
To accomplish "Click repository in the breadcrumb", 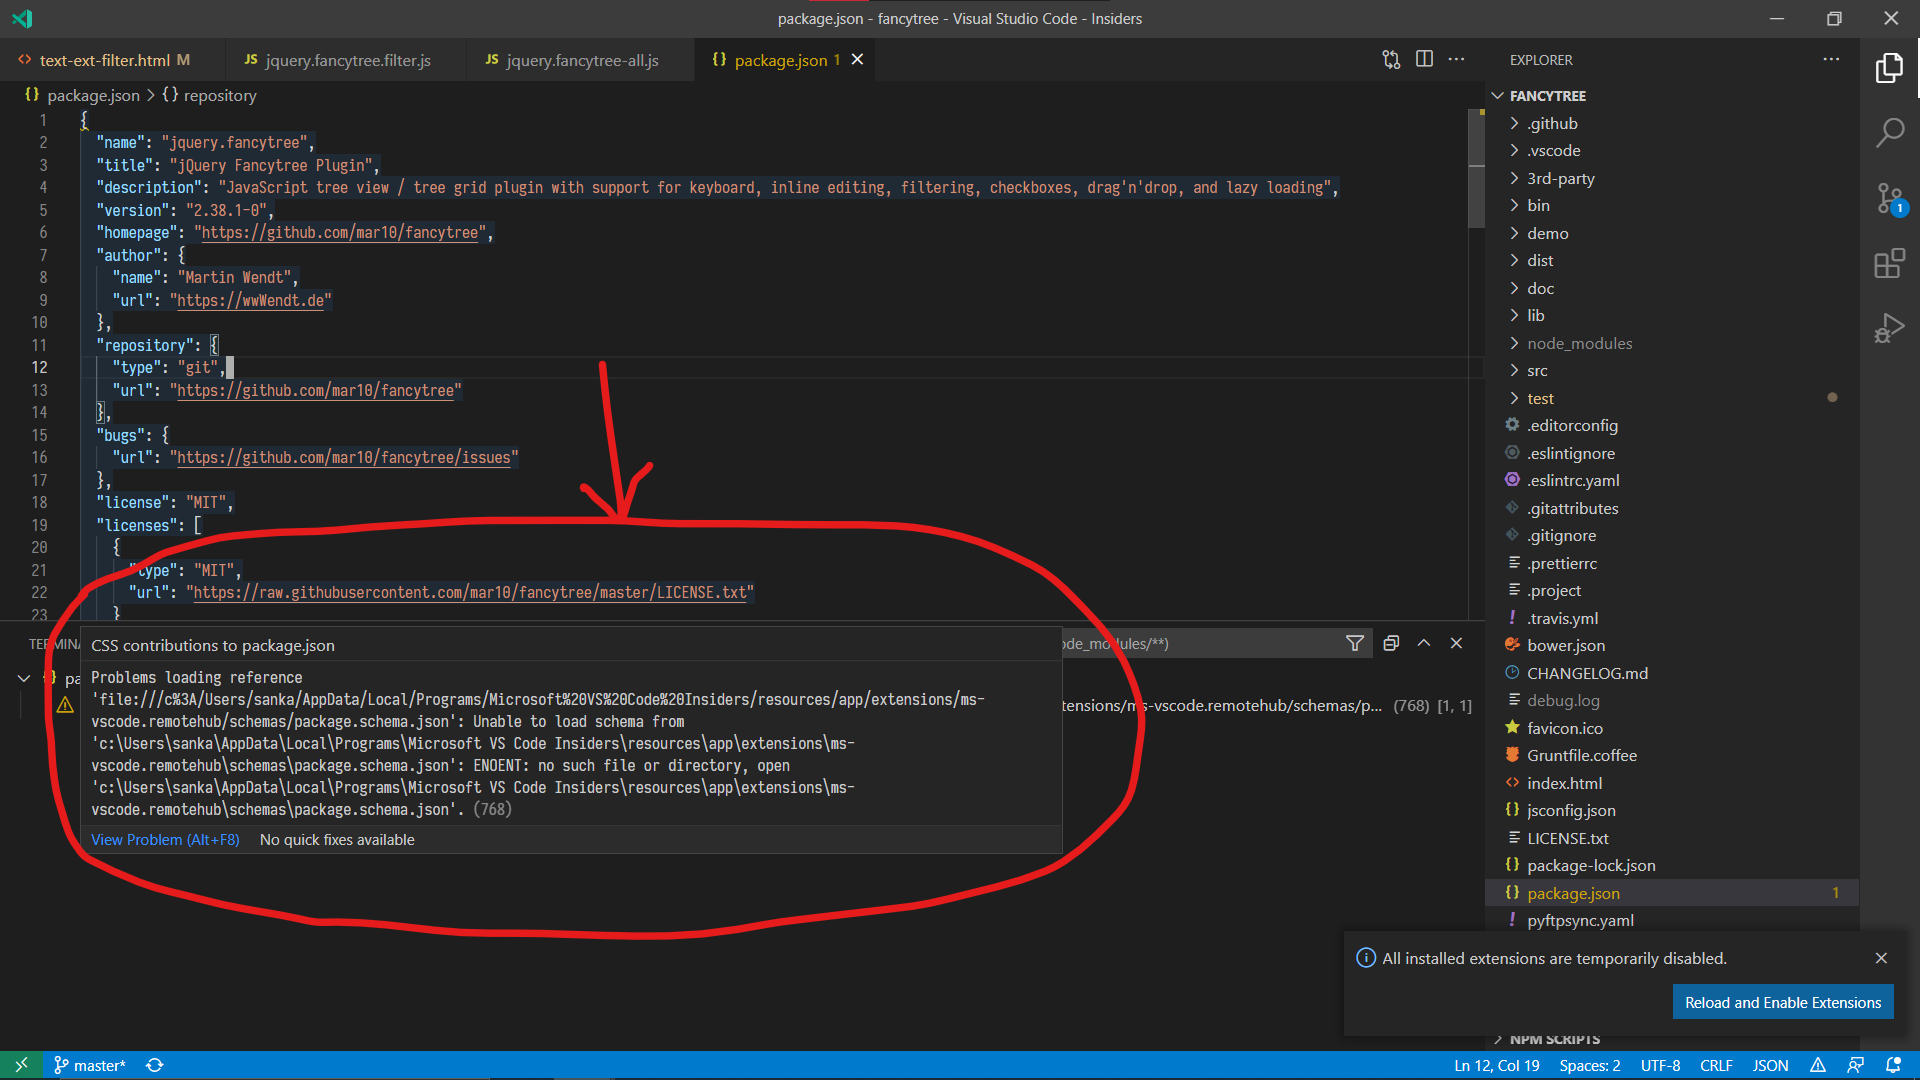I will [x=220, y=95].
